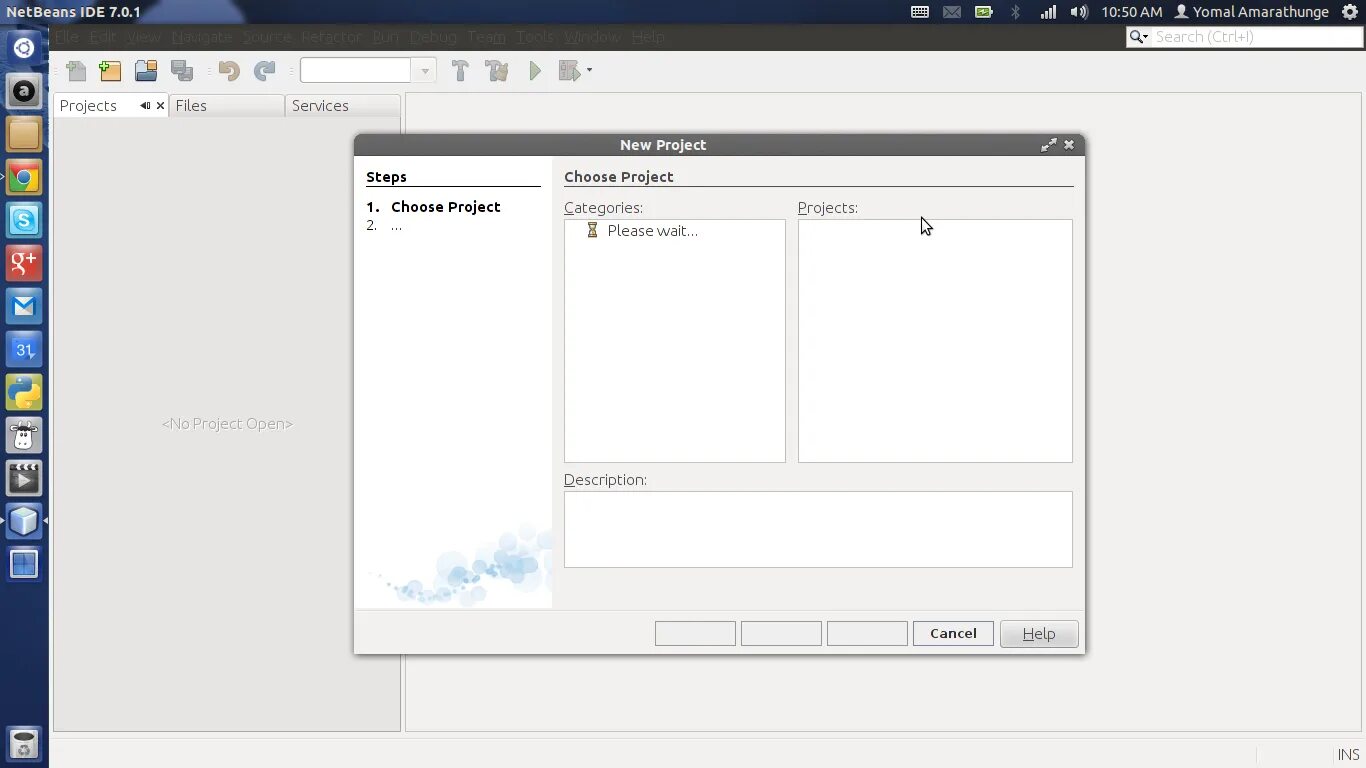This screenshot has height=768, width=1366.
Task: Click the NetBeans cube launcher icon
Action: click(x=24, y=521)
